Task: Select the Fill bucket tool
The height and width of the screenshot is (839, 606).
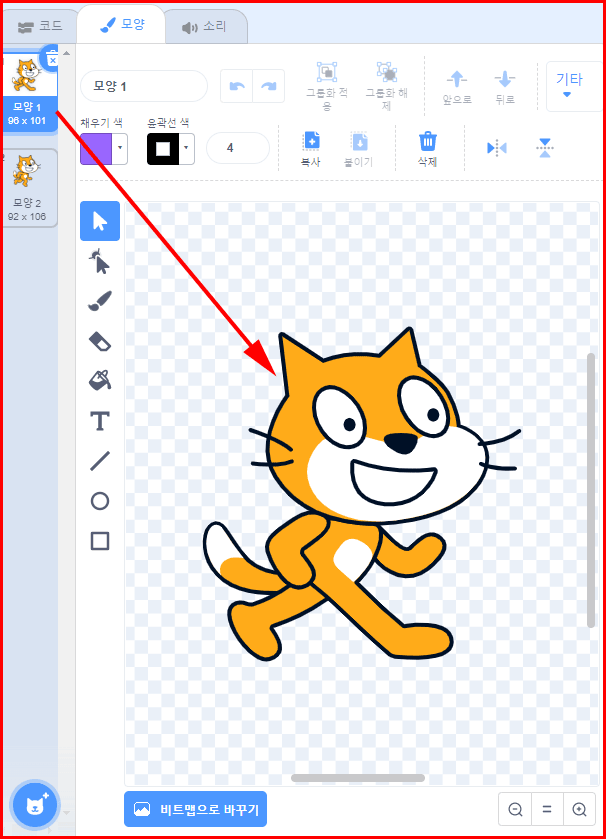Action: (x=100, y=380)
